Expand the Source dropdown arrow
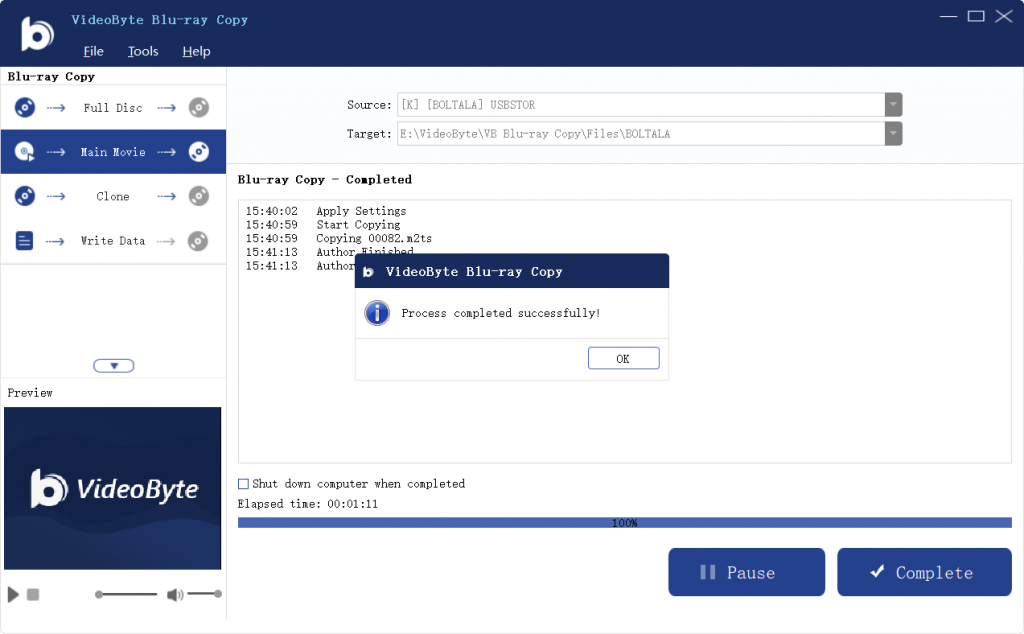This screenshot has width=1024, height=634. [x=893, y=104]
